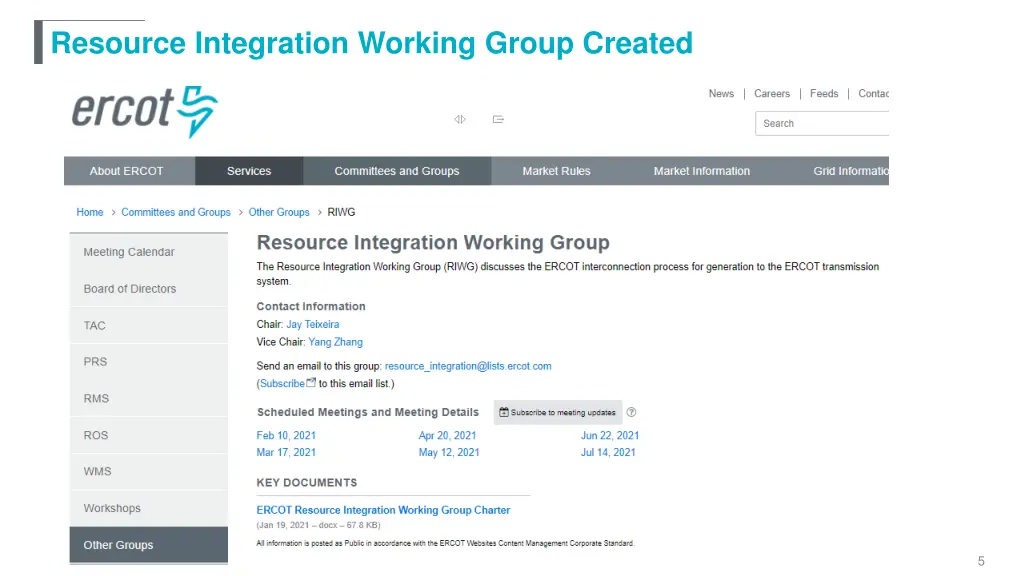Screen dimensions: 1024x576
Task: Select Workshops in the sidebar
Action: [x=149, y=508]
